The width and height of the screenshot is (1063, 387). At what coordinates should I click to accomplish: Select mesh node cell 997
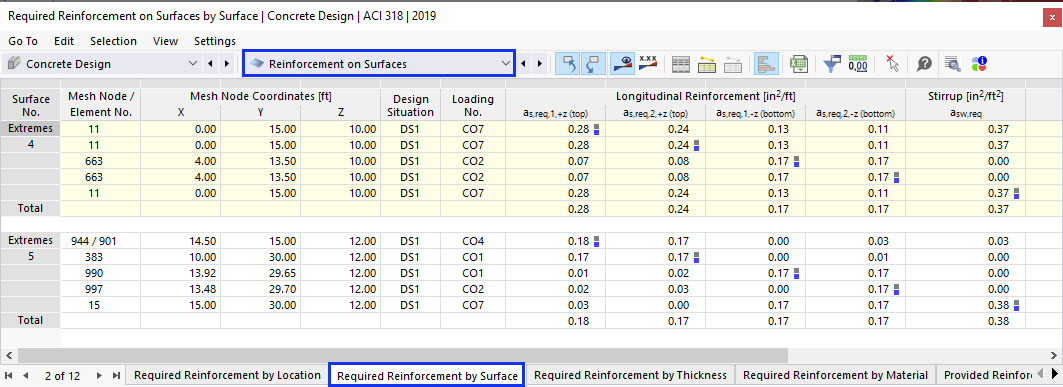click(100, 289)
